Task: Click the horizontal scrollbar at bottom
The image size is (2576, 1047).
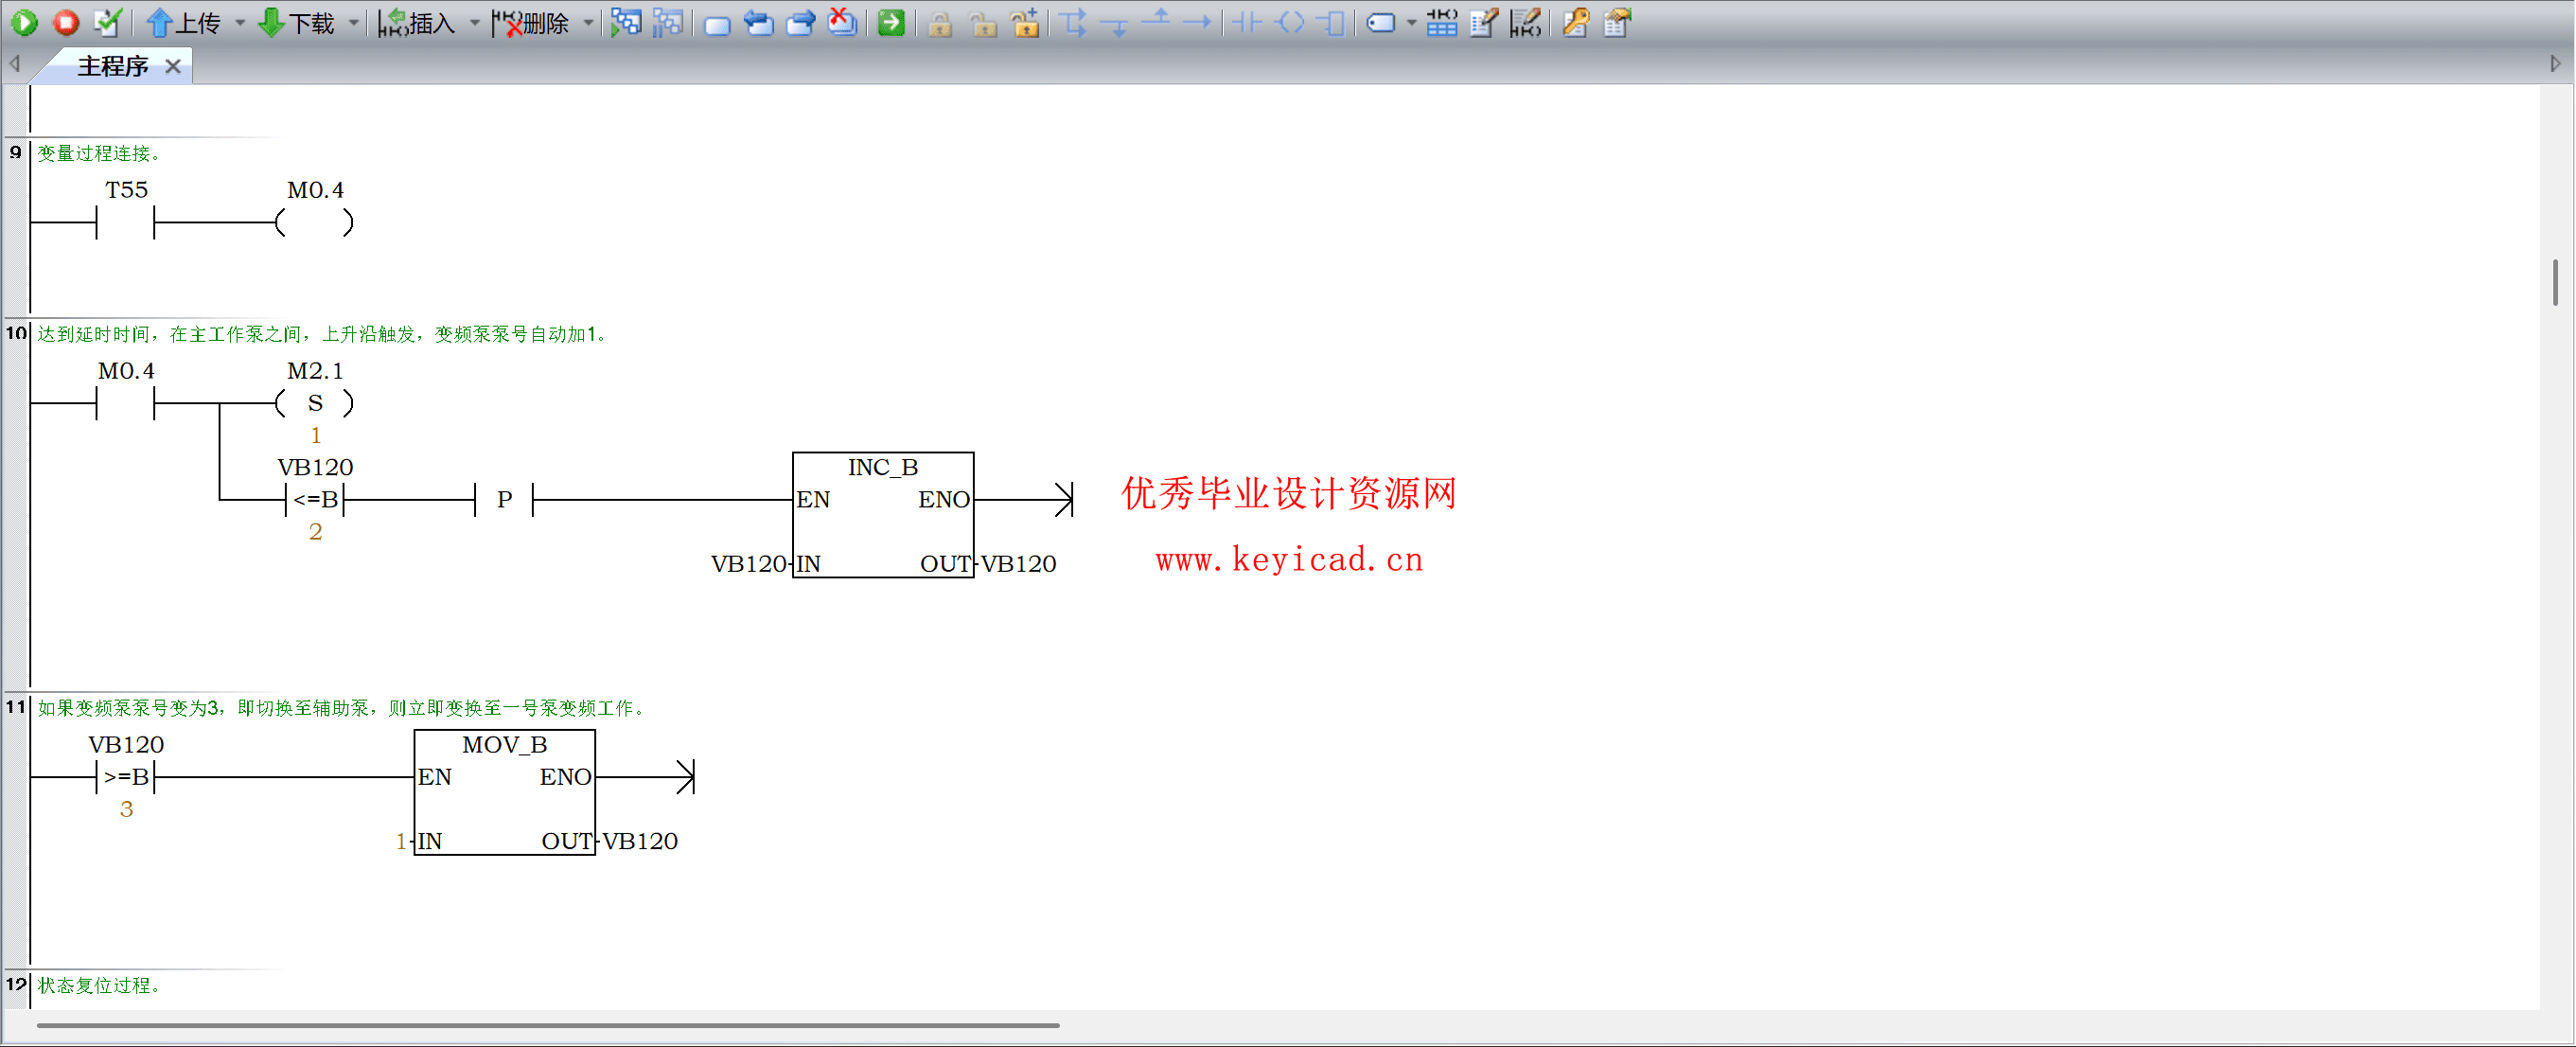Action: click(x=548, y=1025)
